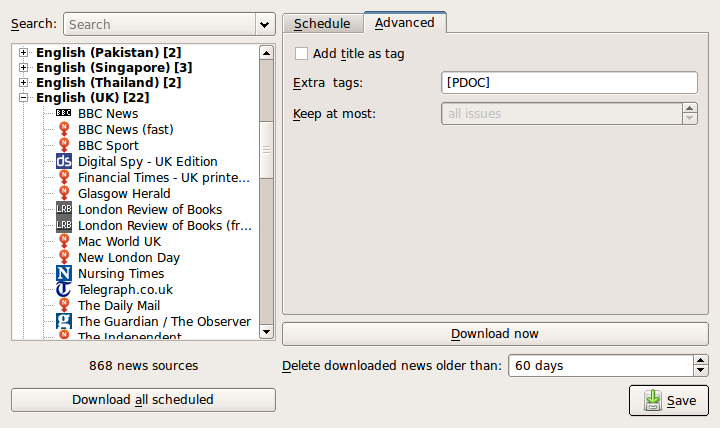Click the Telegraph.co.uk icon
Screen dimensions: 720x428
tap(64, 289)
